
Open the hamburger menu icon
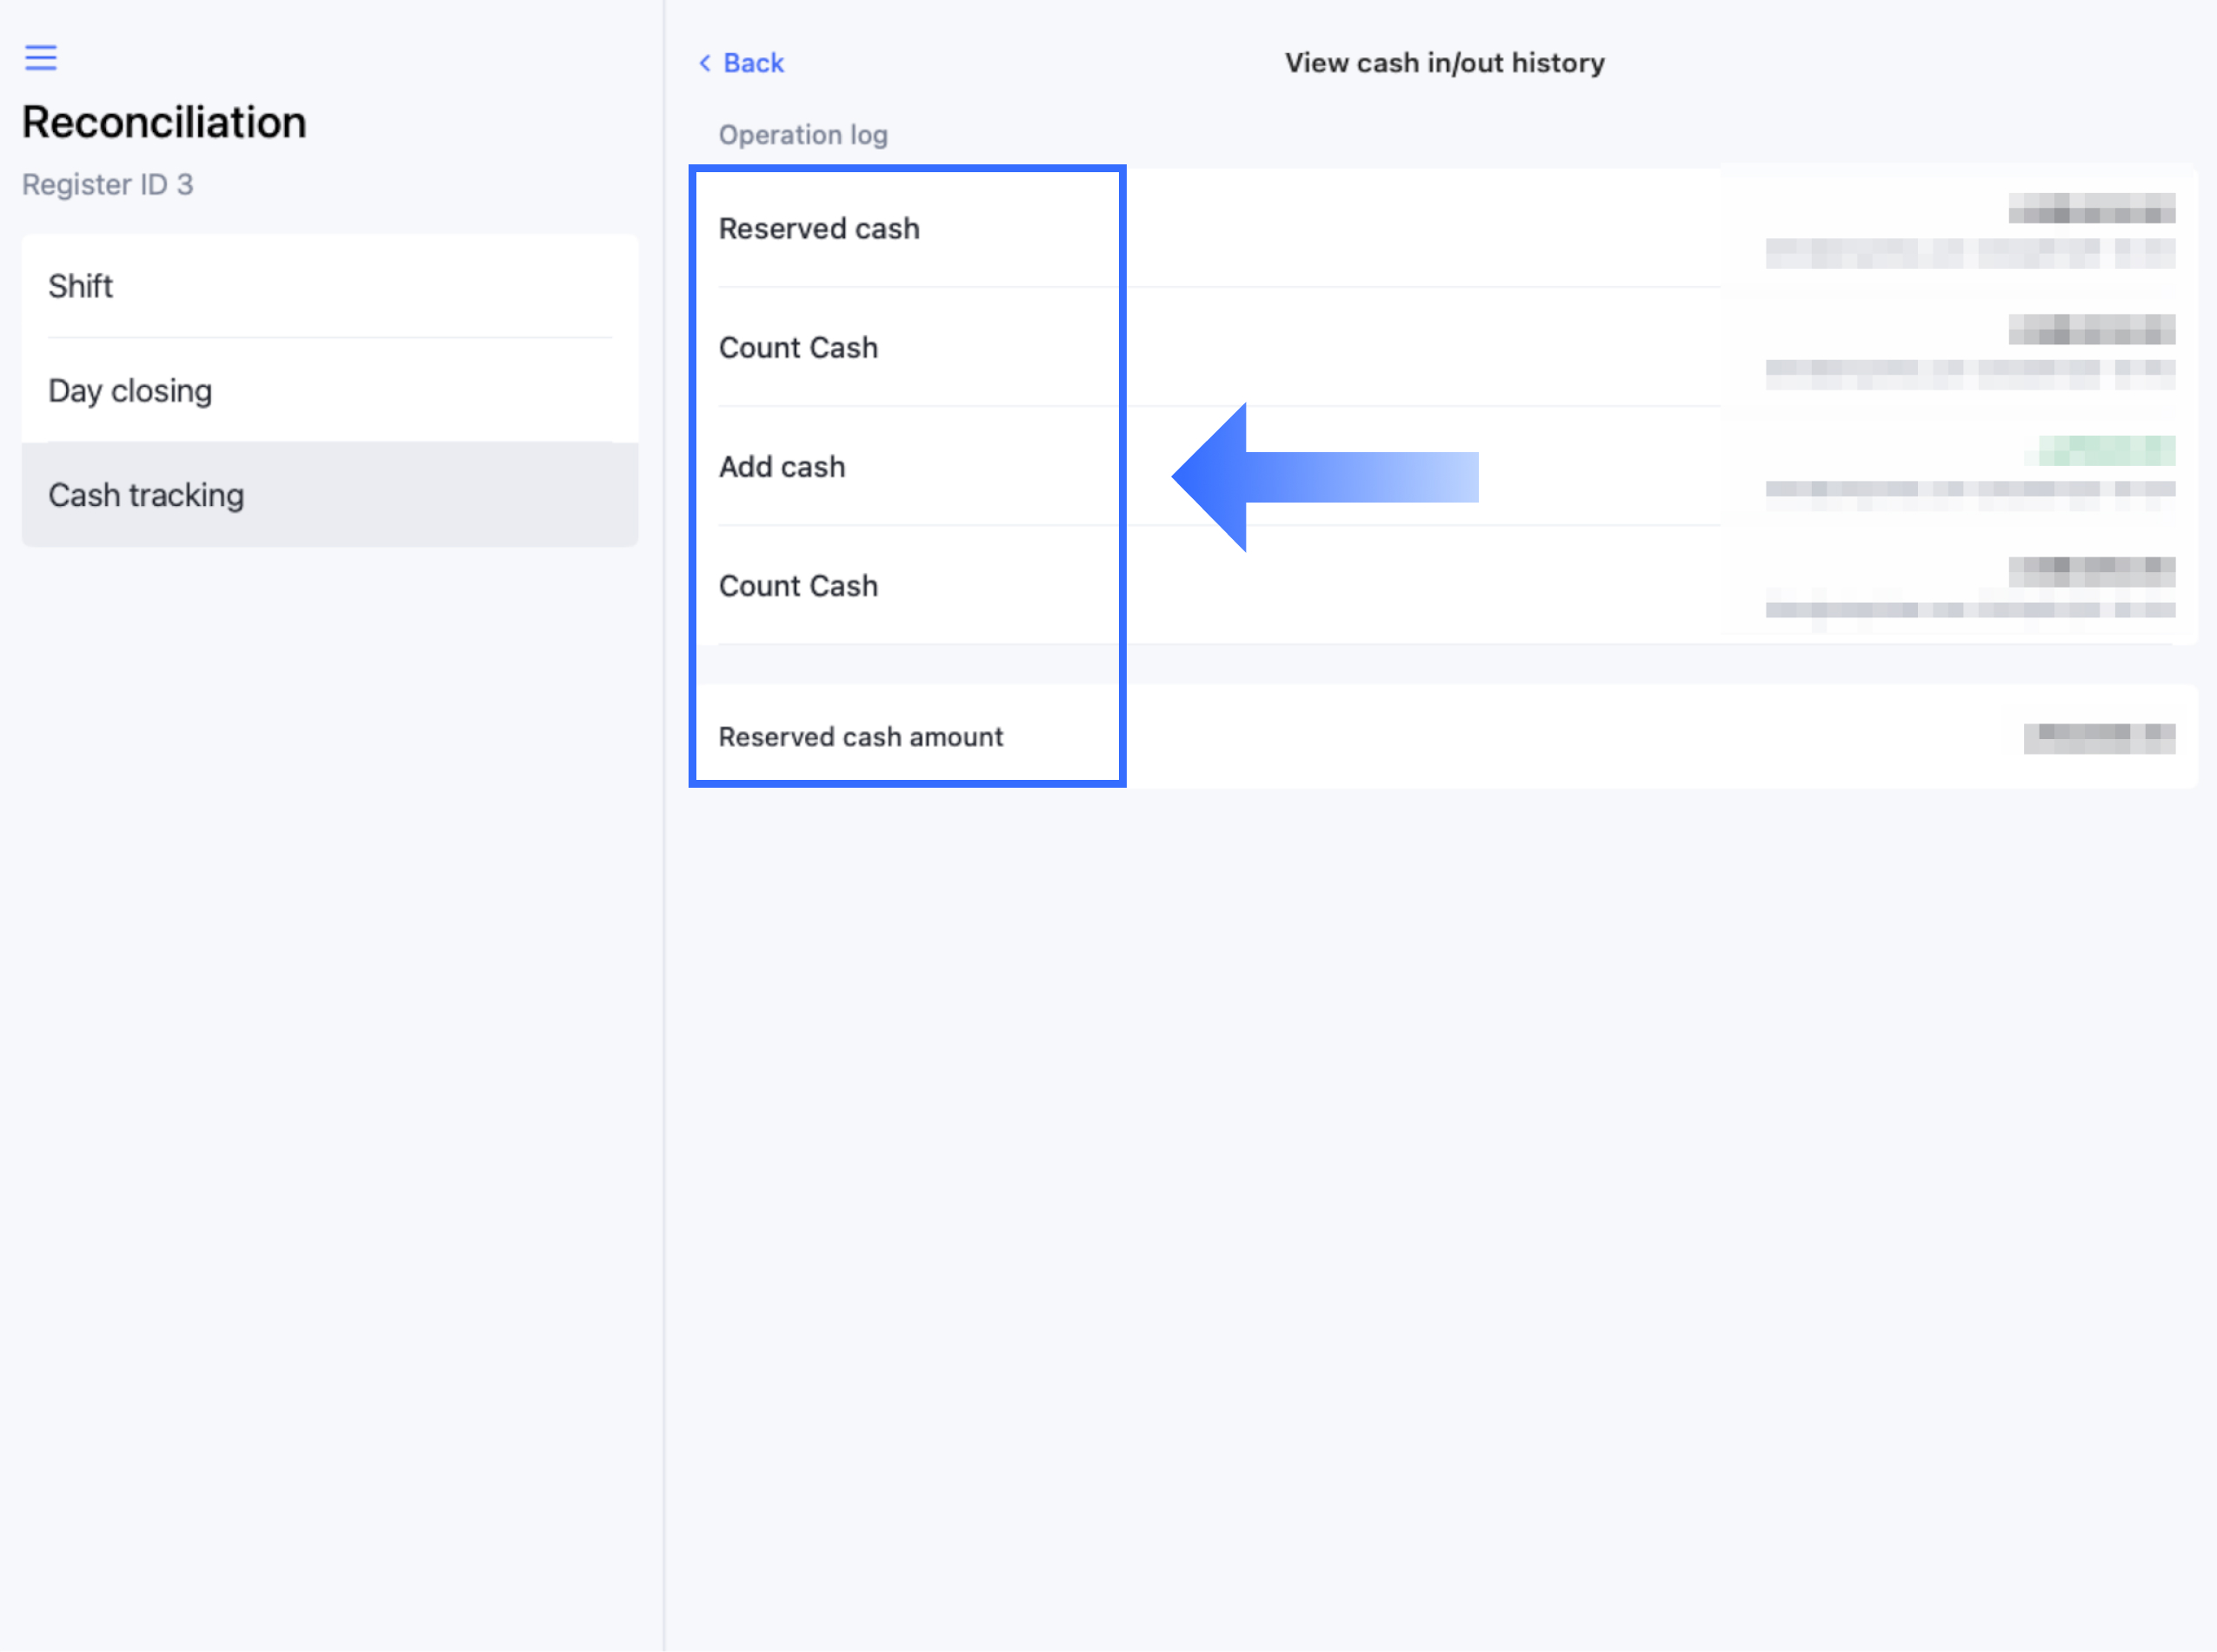tap(41, 57)
